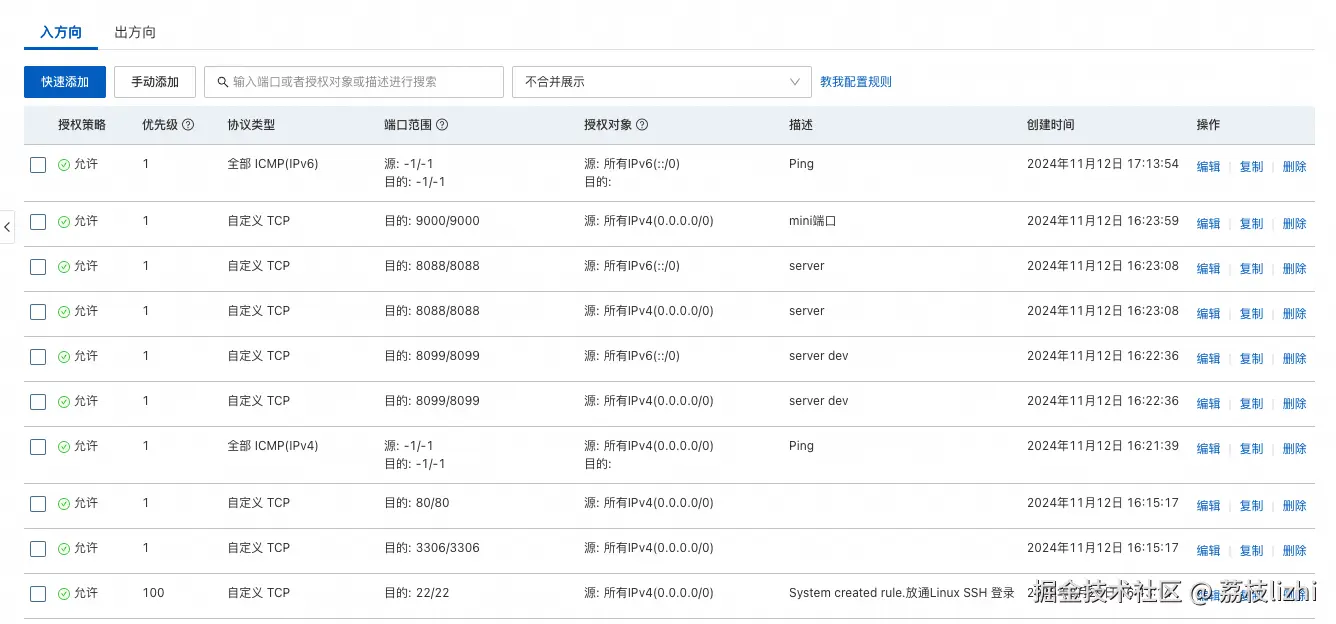Click the 目的: 3306/3306 port cell
Viewport: 1336px width, 624px height.
pyautogui.click(x=432, y=548)
